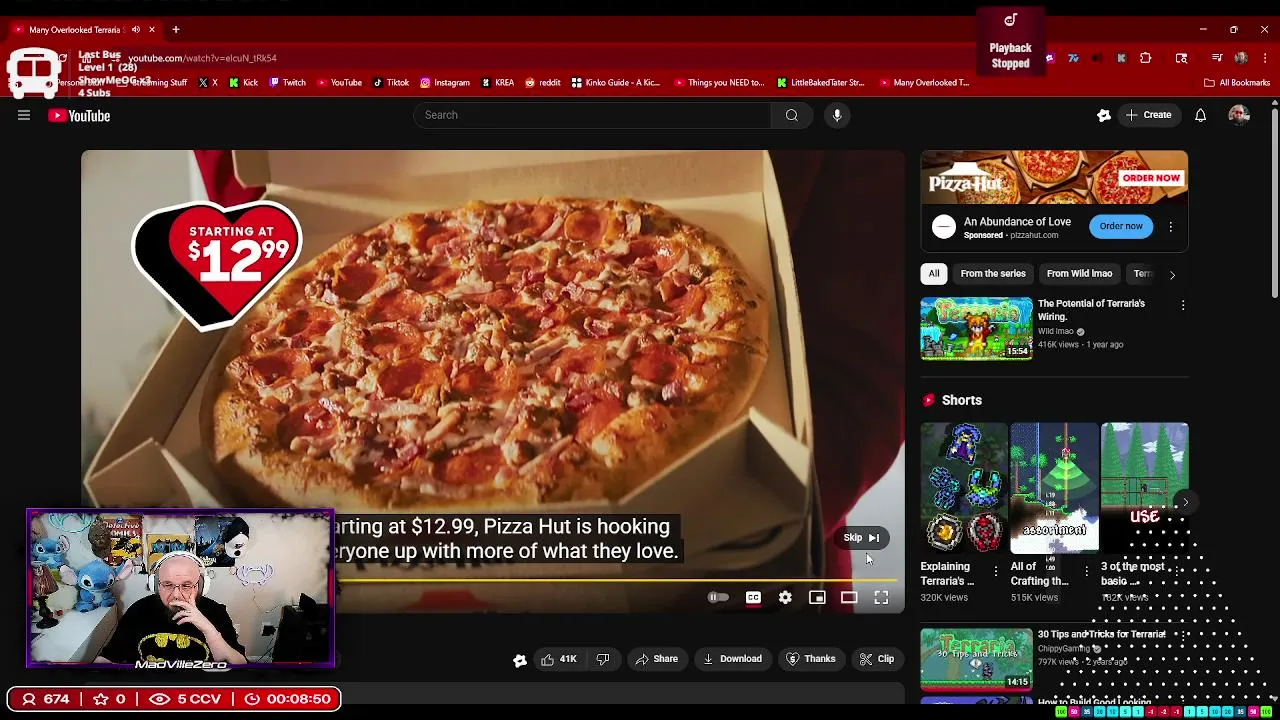Switch to miniplayer mode

(817, 598)
